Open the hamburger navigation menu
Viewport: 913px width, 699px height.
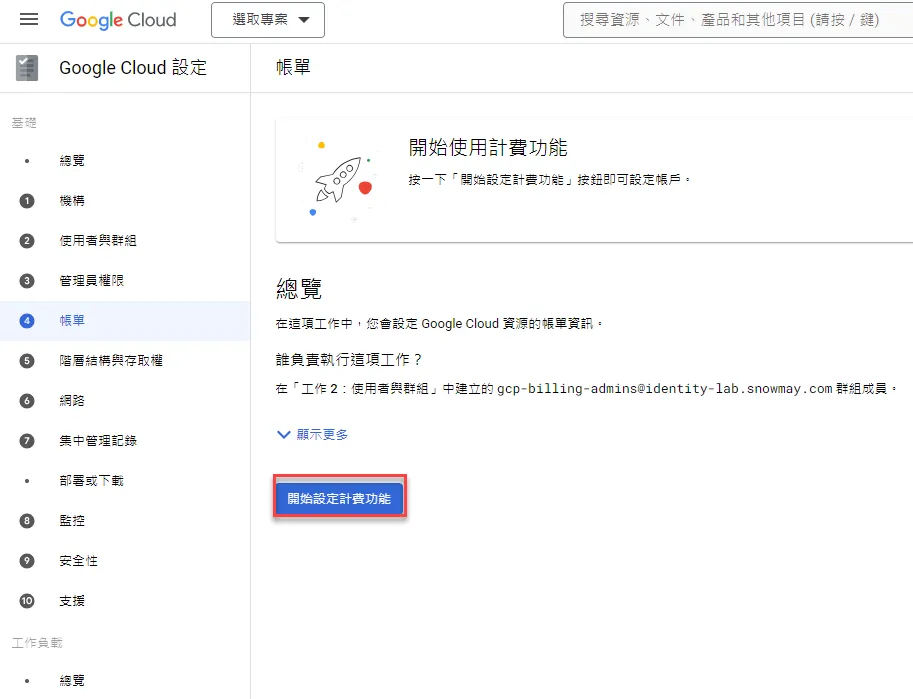point(29,20)
